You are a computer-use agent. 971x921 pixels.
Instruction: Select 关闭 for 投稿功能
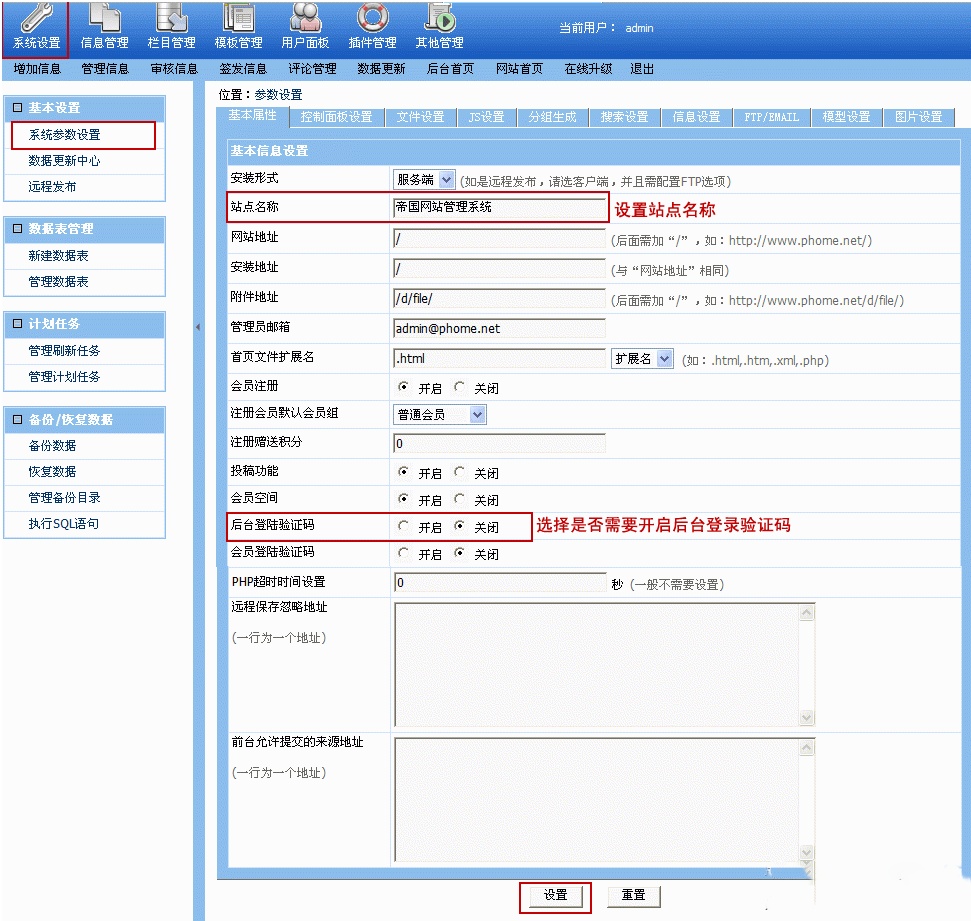point(460,472)
